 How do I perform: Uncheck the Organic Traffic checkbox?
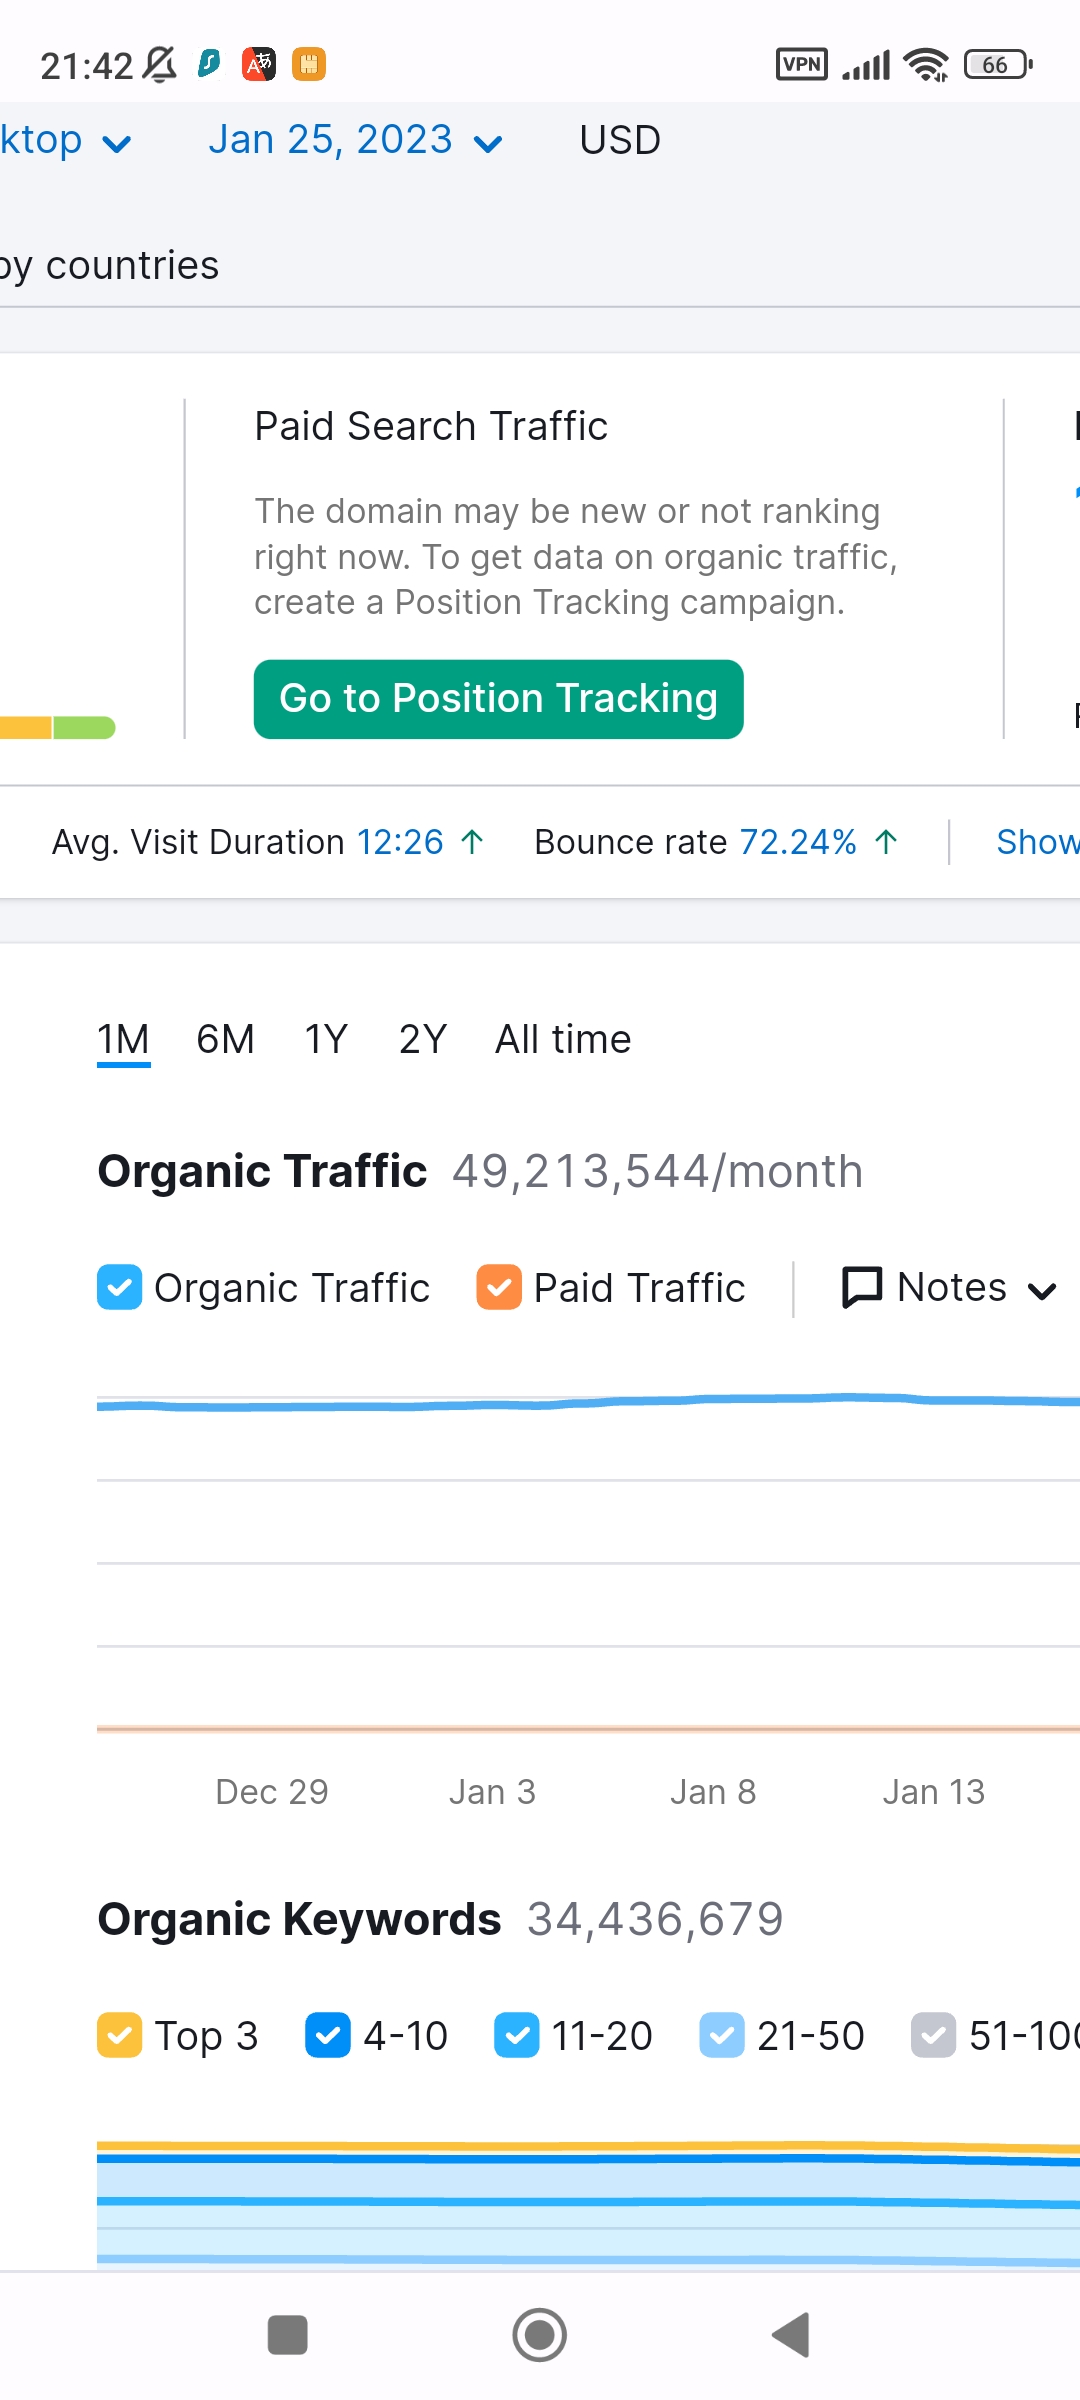point(119,1287)
